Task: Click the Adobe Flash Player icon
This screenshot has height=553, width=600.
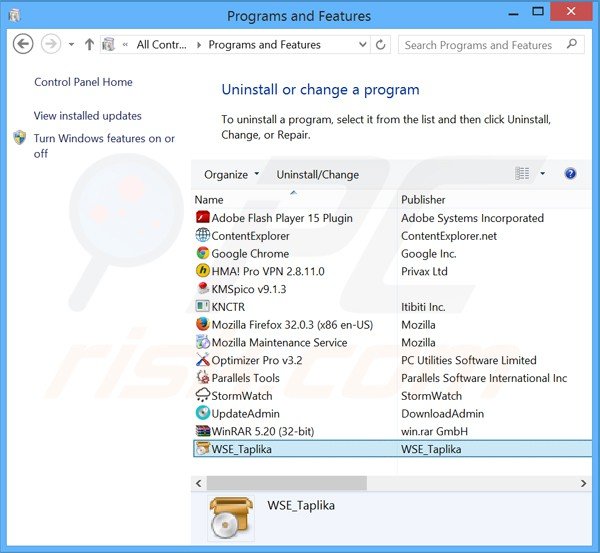Action: point(203,217)
